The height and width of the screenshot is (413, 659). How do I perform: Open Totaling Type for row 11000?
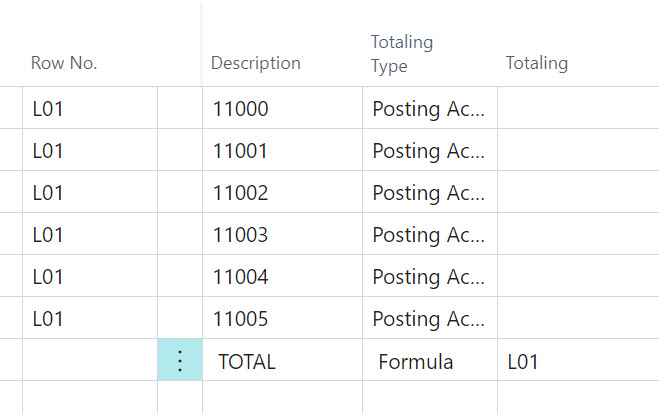(429, 109)
